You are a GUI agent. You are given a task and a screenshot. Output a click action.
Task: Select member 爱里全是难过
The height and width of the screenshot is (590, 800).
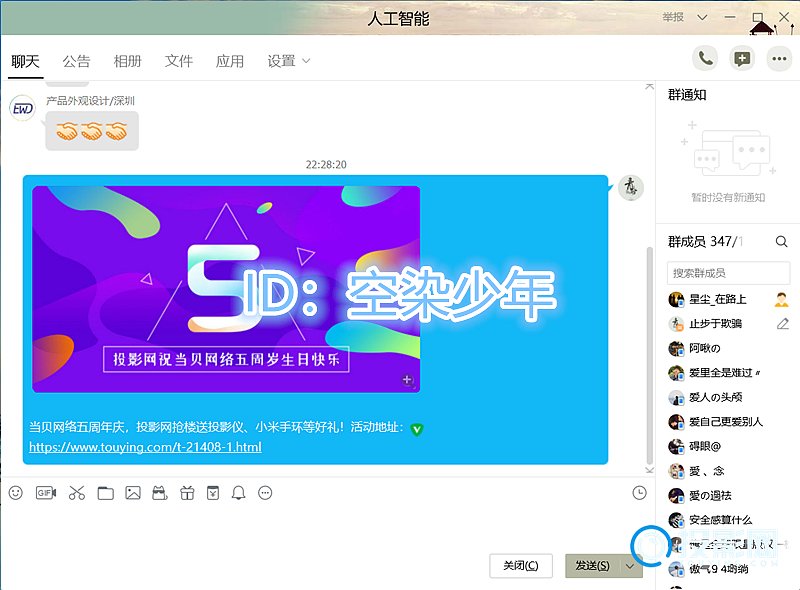coord(728,373)
